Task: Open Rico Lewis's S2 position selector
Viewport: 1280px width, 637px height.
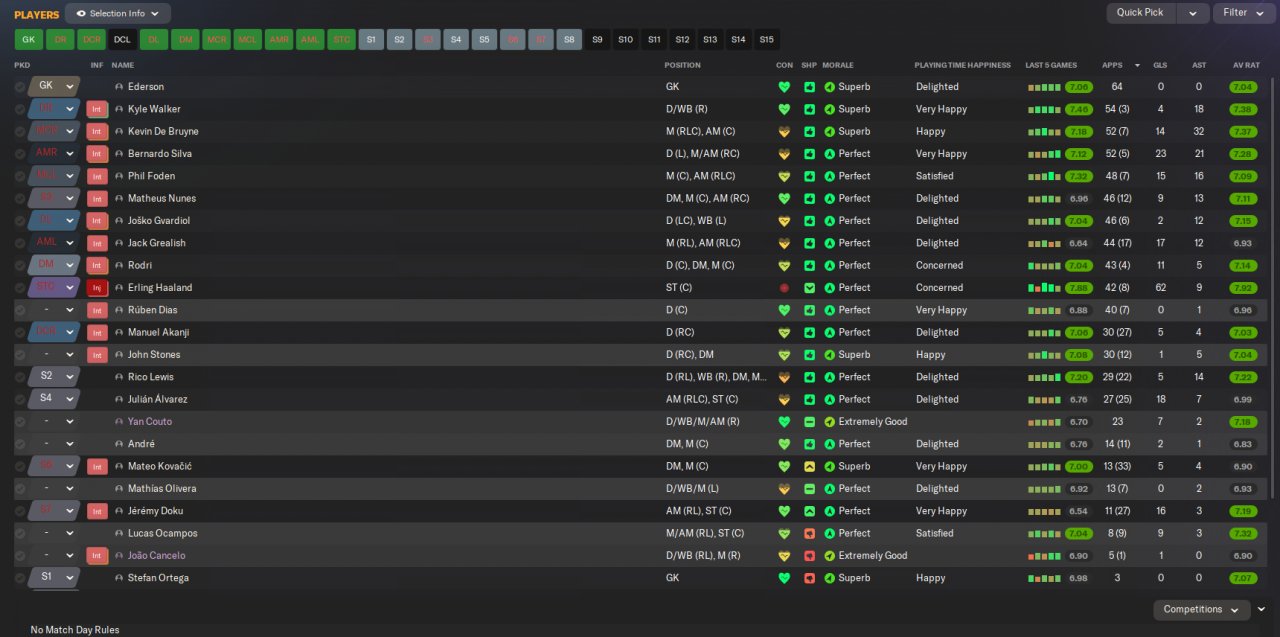Action: pos(54,377)
